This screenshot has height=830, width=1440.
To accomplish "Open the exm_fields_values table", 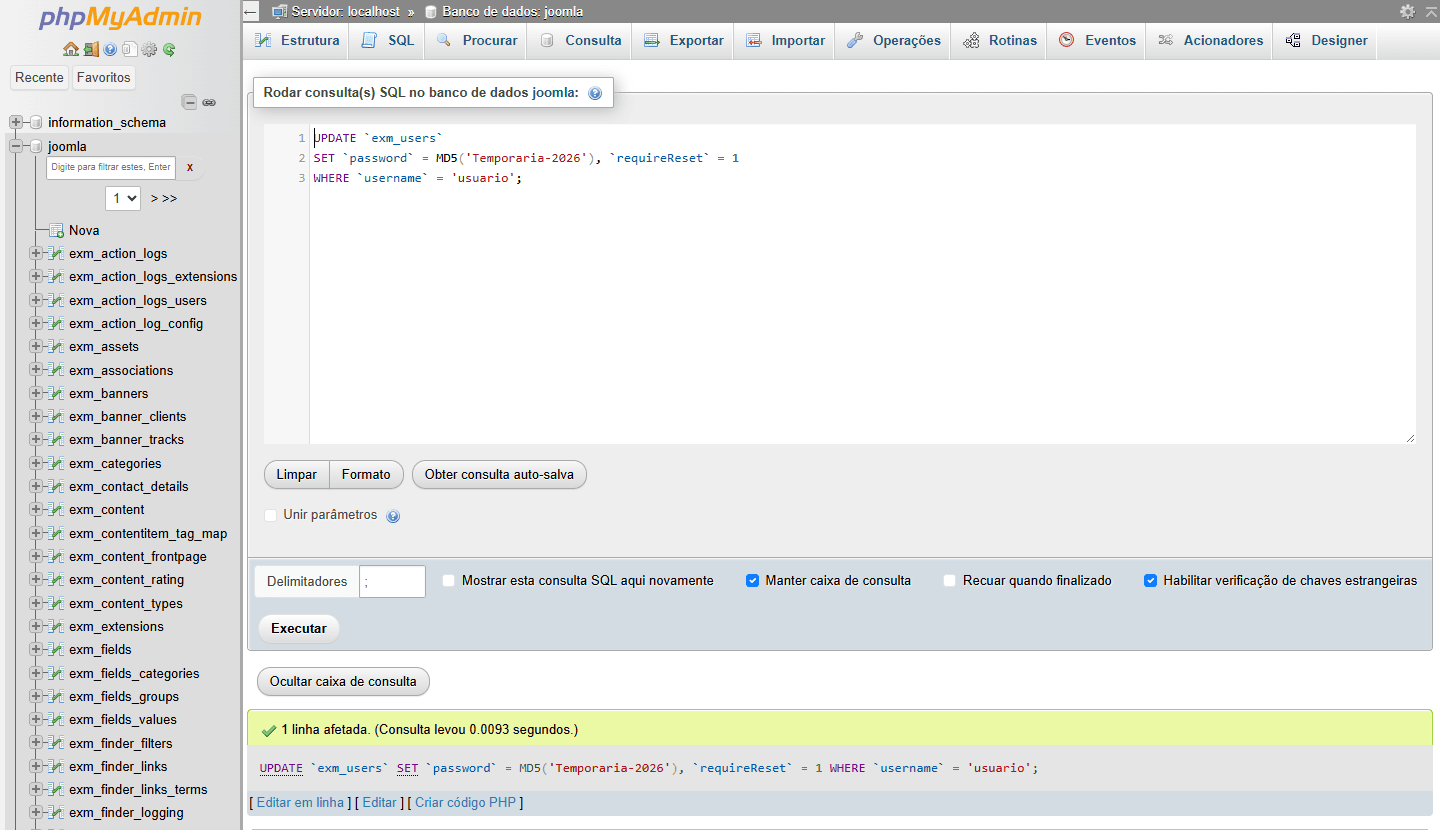I will click(x=123, y=719).
